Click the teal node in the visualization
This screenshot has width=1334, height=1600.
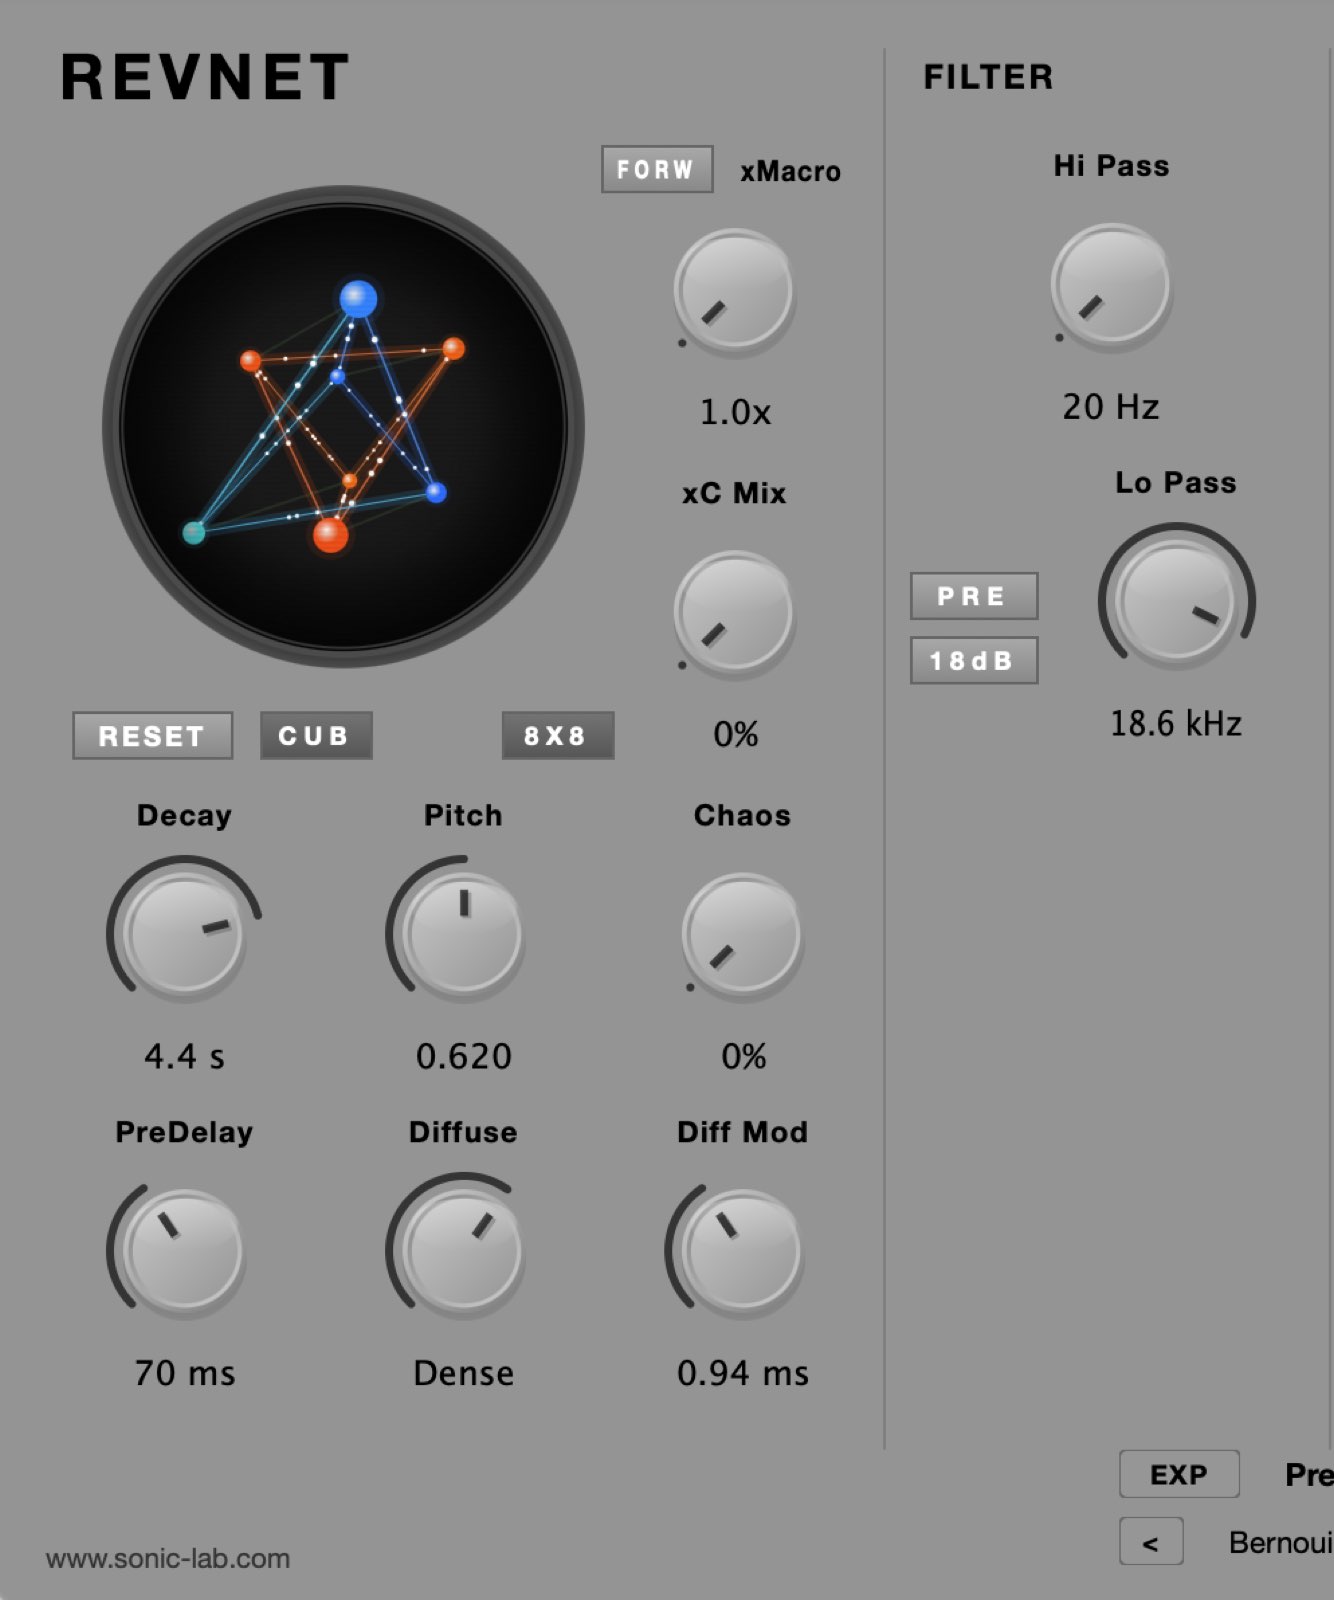point(194,532)
